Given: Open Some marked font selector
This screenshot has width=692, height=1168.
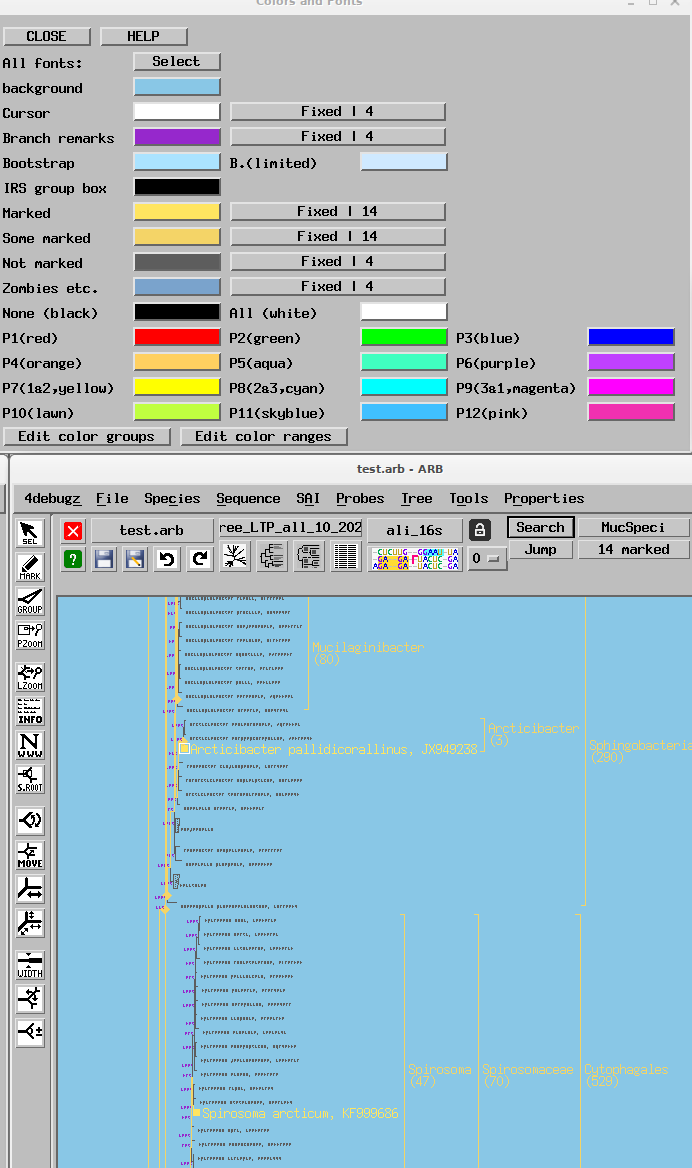Looking at the screenshot, I should click(x=337, y=237).
